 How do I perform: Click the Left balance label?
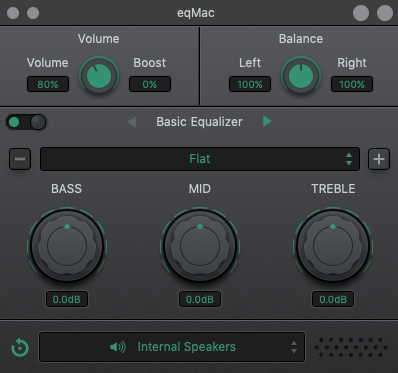click(x=250, y=63)
